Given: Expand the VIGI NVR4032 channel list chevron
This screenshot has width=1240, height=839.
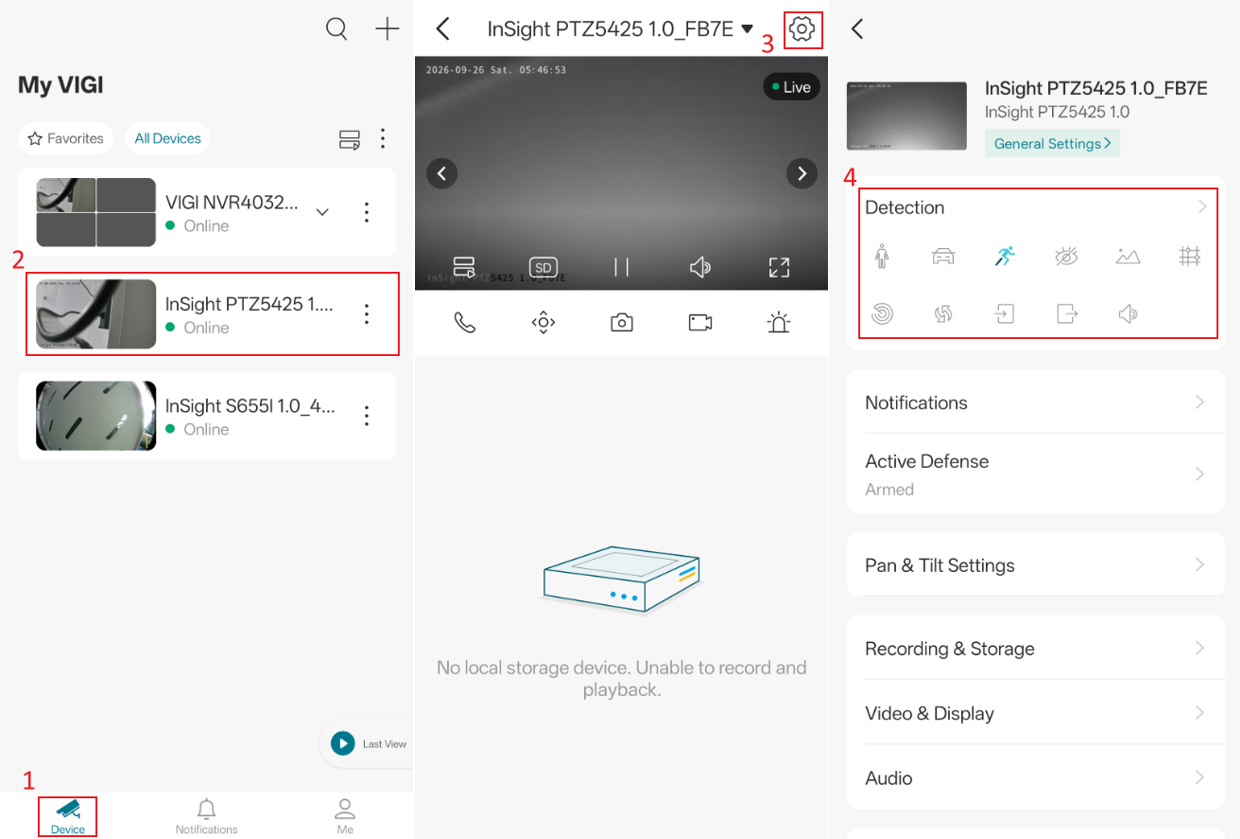Looking at the screenshot, I should pos(322,212).
